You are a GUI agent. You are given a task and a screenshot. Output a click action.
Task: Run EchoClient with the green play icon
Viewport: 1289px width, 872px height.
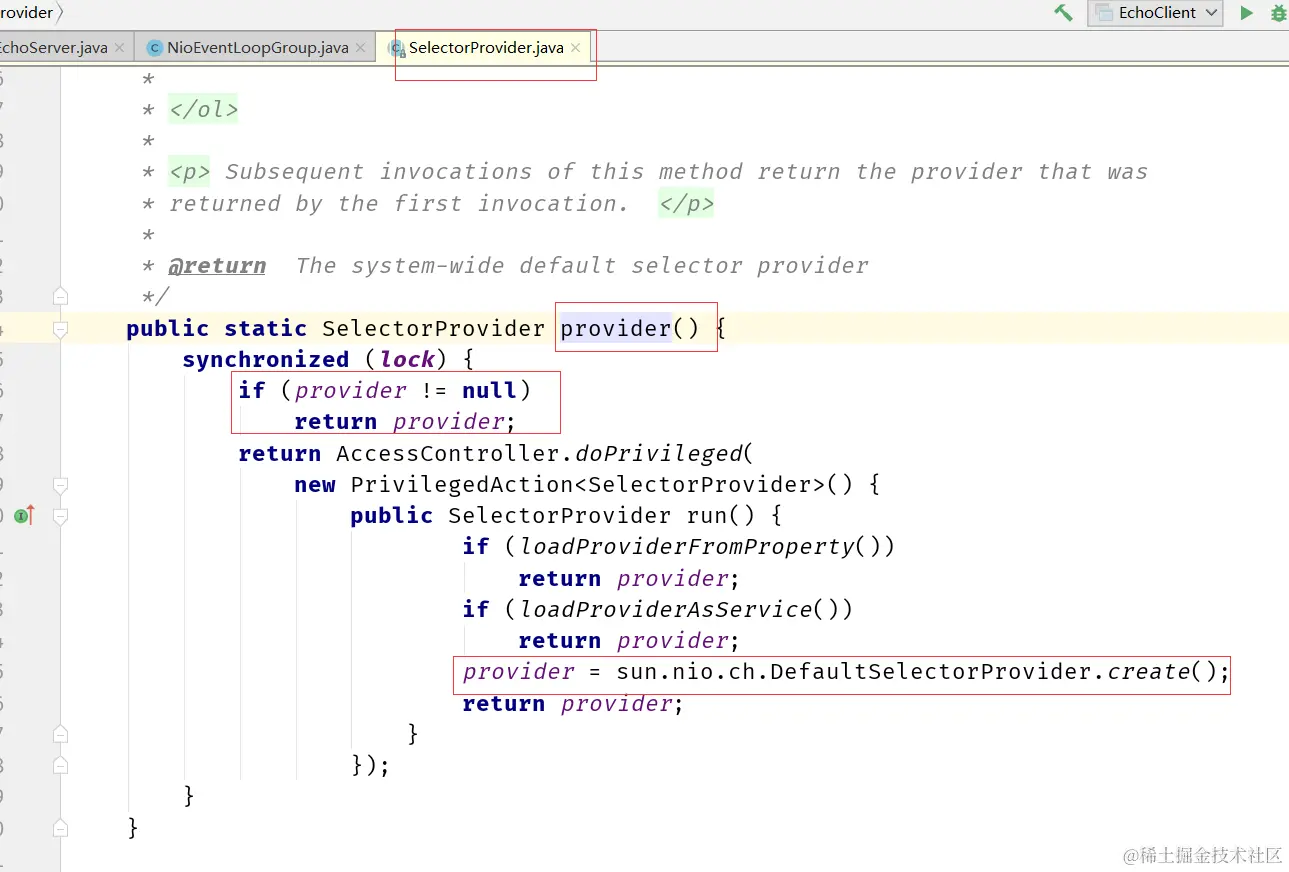(x=1246, y=13)
